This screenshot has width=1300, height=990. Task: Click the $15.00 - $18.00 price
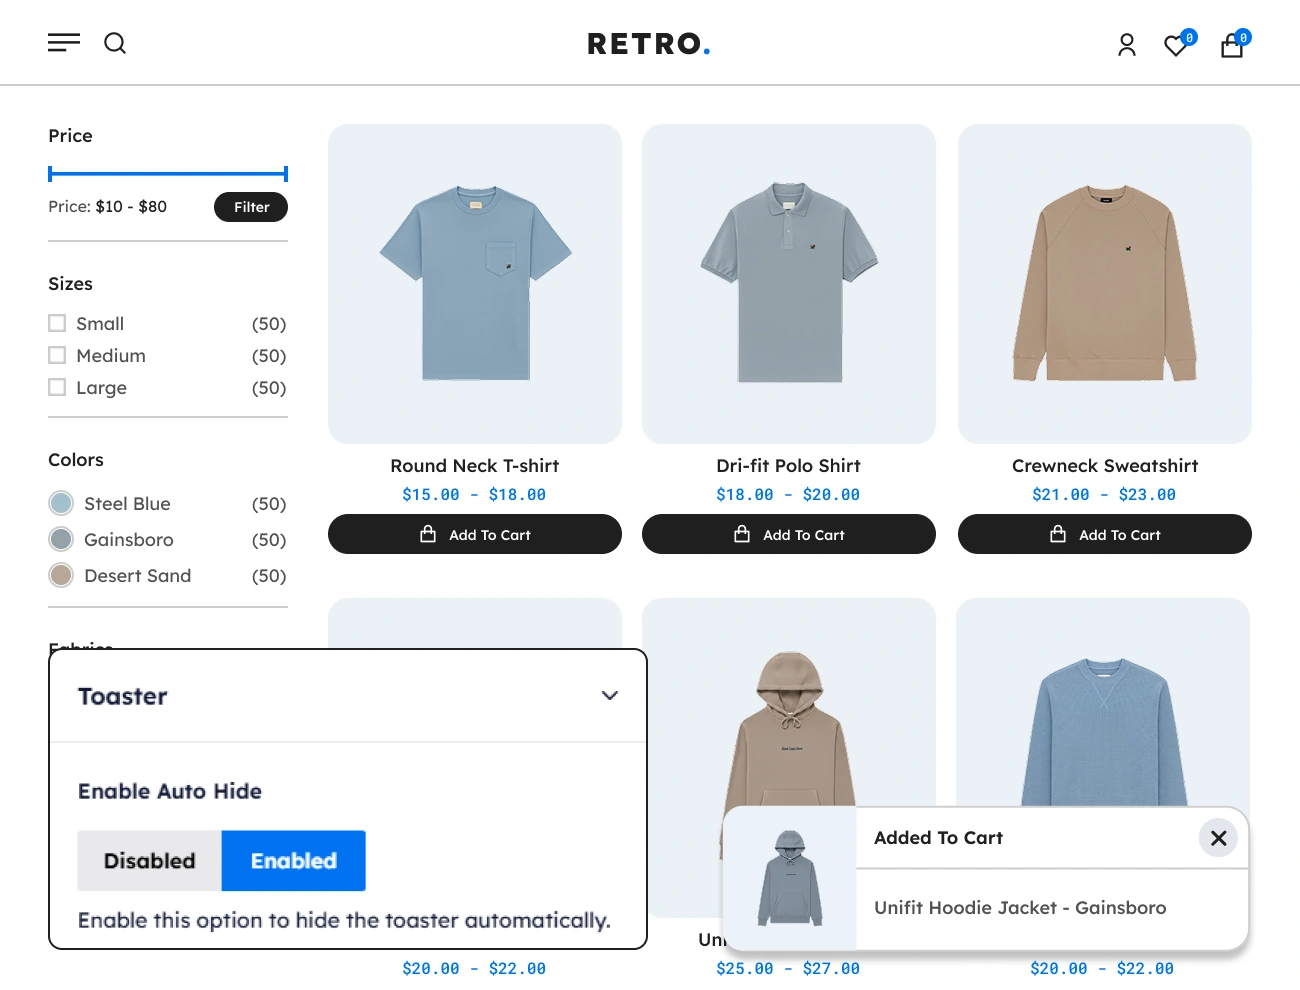tap(475, 495)
